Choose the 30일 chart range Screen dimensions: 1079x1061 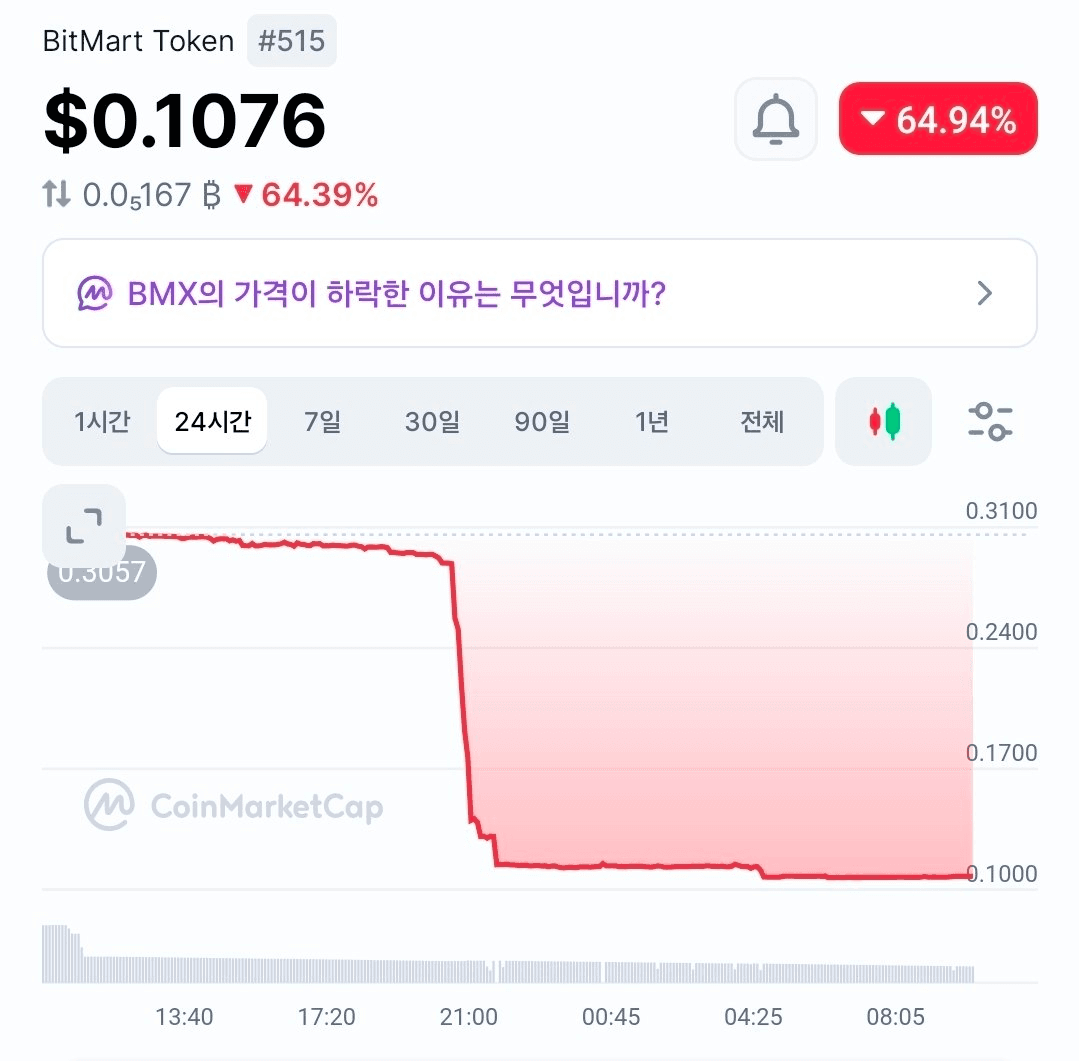[x=432, y=421]
